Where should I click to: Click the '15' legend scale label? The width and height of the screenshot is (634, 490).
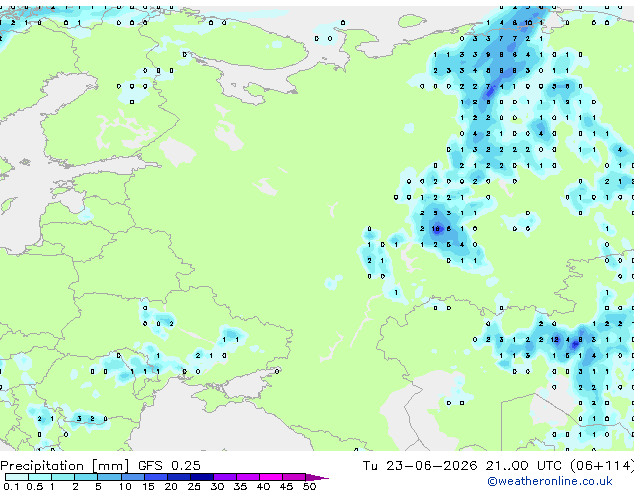(148, 486)
